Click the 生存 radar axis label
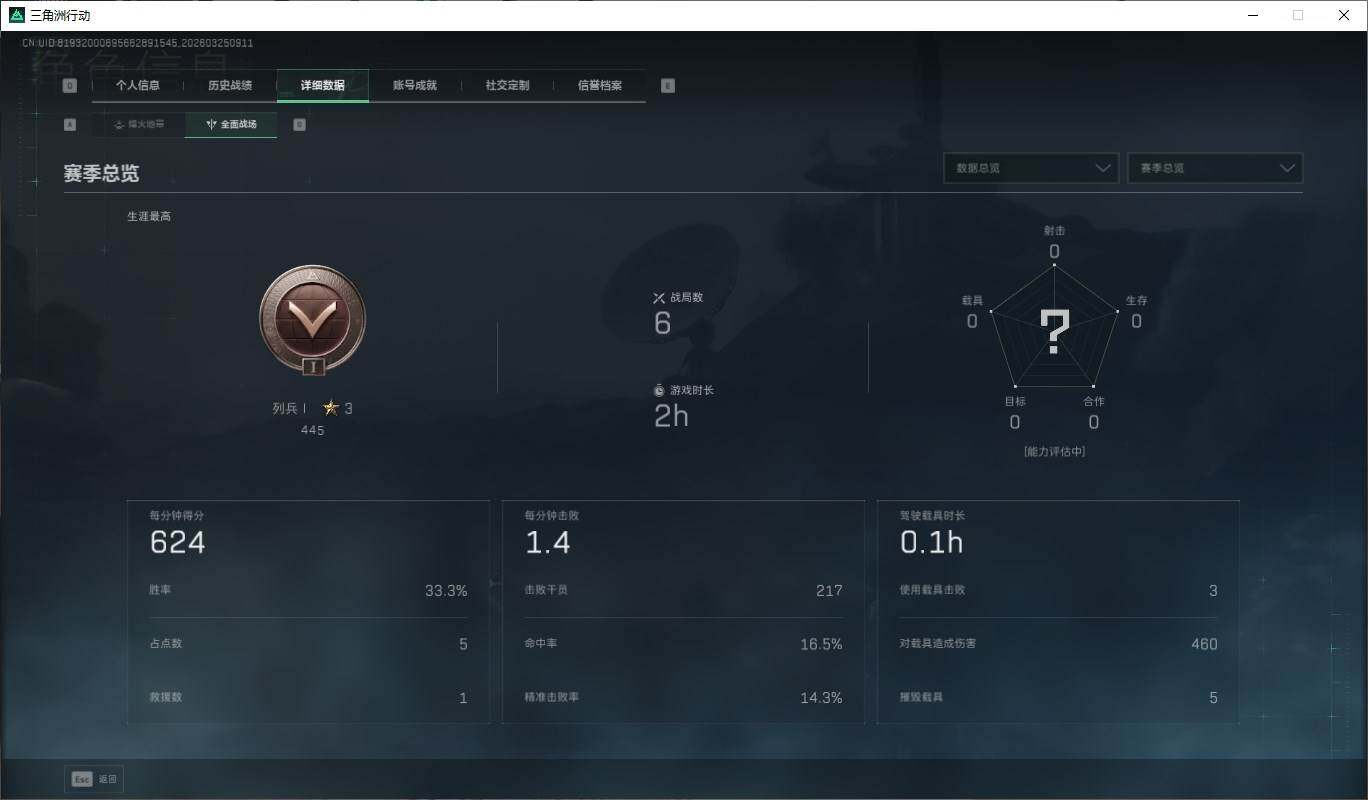Viewport: 1368px width, 800px height. click(1136, 300)
